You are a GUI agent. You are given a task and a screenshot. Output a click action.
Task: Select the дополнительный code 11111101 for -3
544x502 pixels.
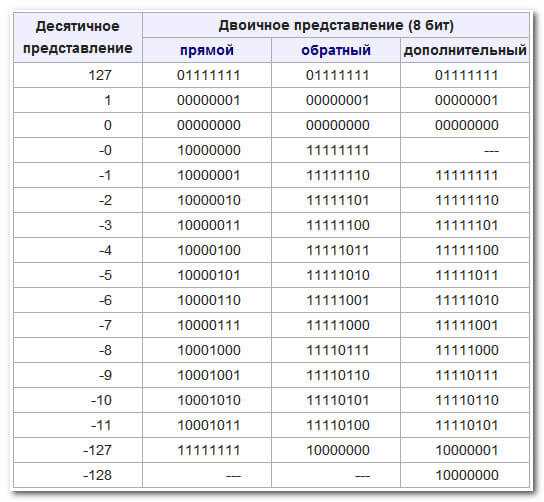[467, 225]
